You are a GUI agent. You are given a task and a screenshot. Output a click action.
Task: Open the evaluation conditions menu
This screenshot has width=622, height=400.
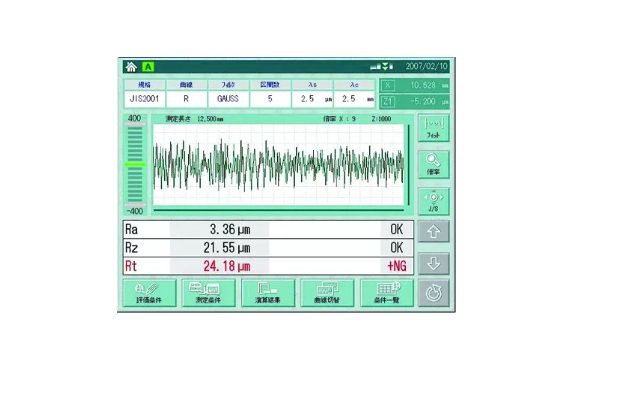[150, 293]
